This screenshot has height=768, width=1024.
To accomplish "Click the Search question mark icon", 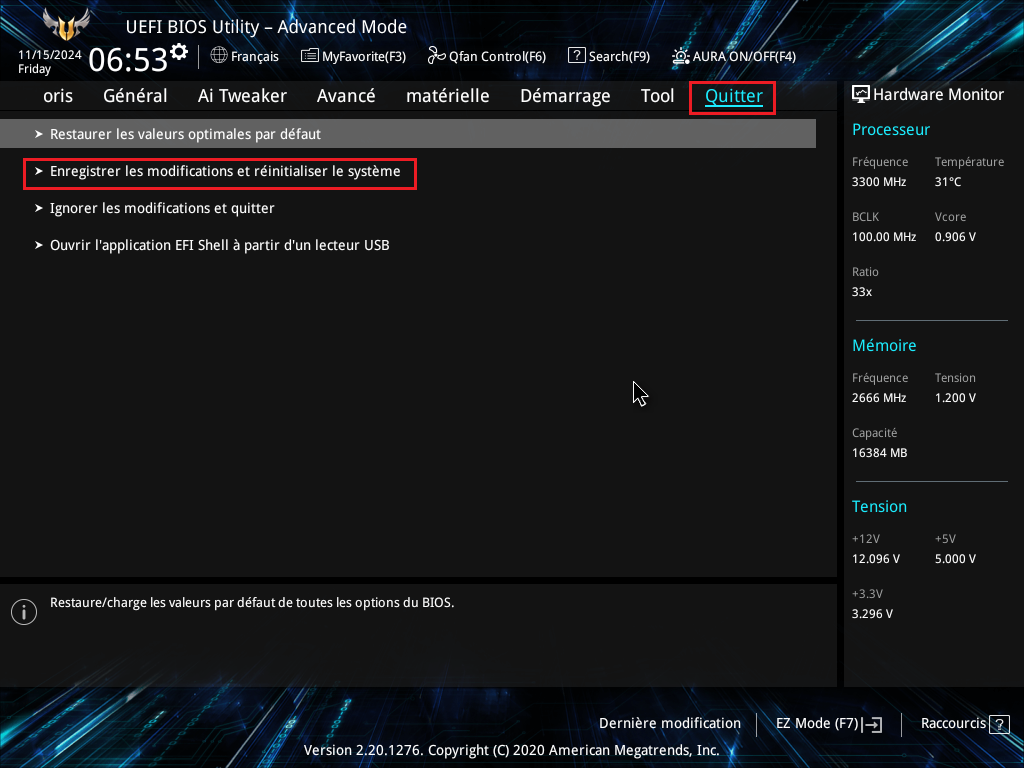I will coord(576,56).
